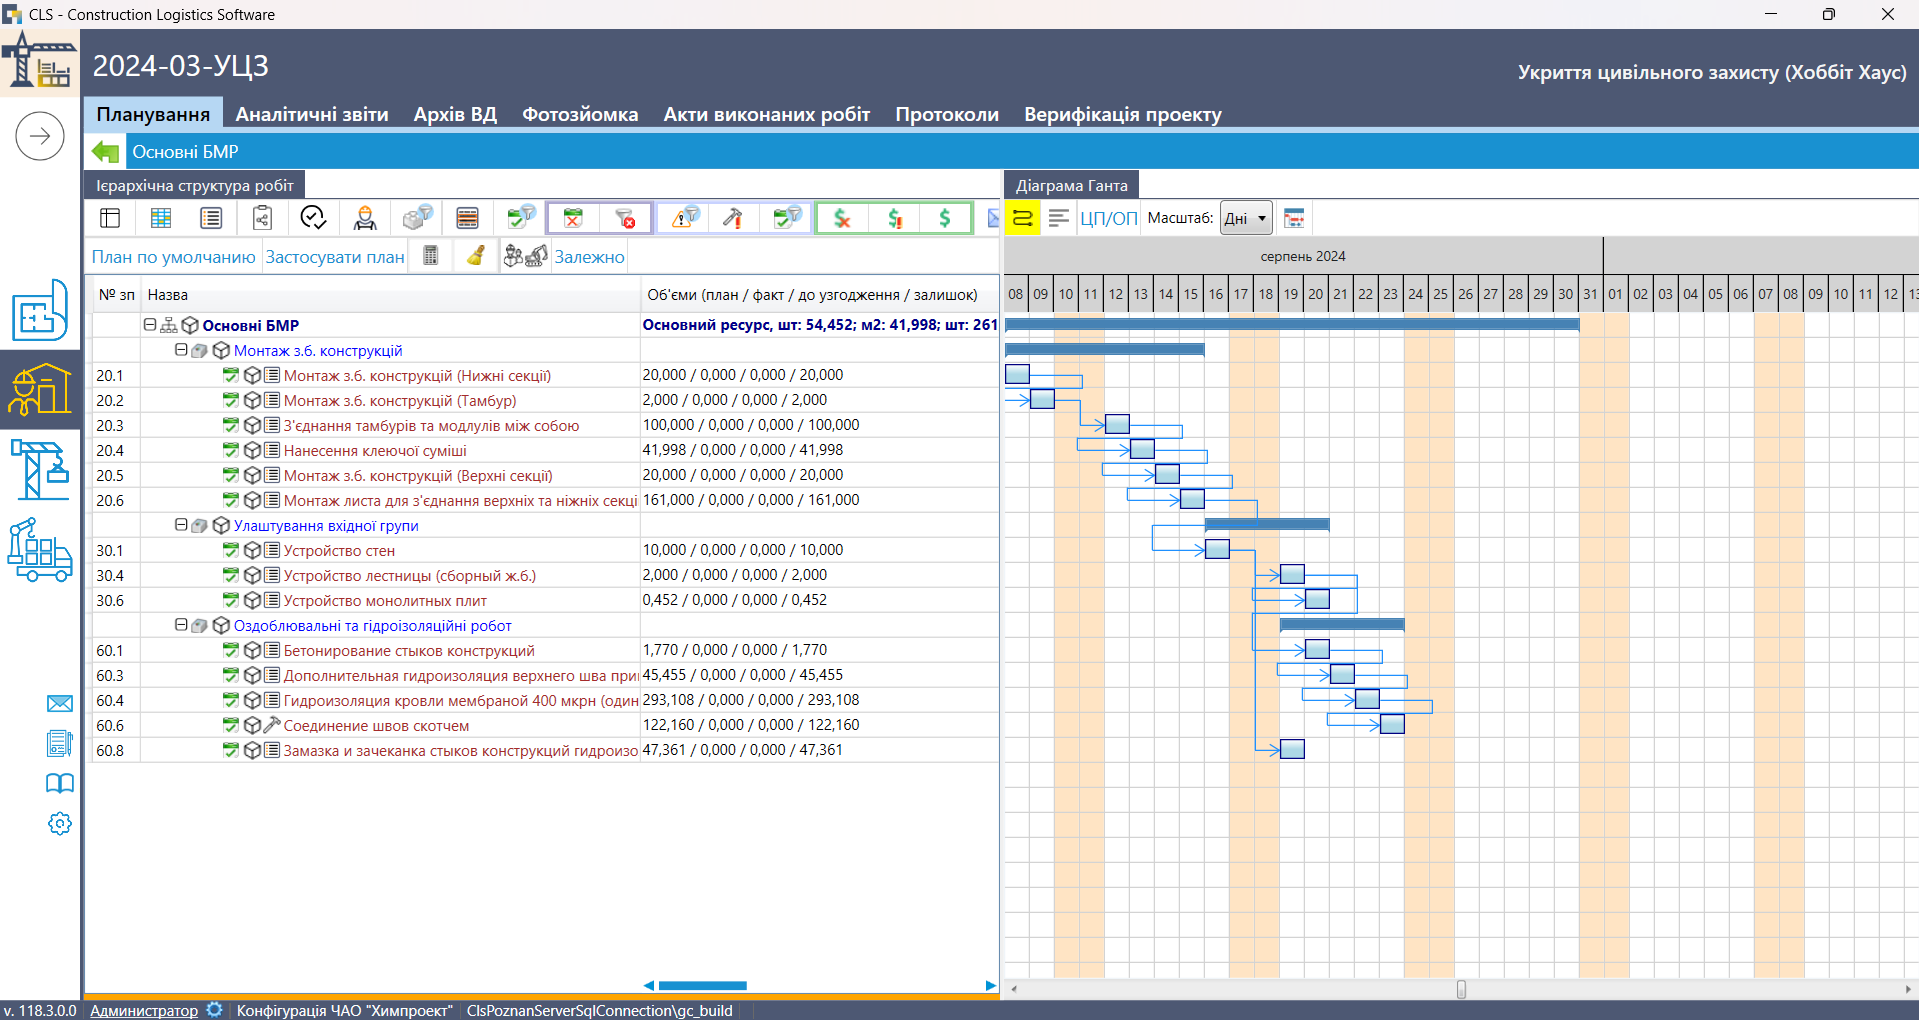This screenshot has height=1020, width=1919.
Task: Toggle the ЦП/ОП mode in Gantt toolbar
Action: point(1108,218)
